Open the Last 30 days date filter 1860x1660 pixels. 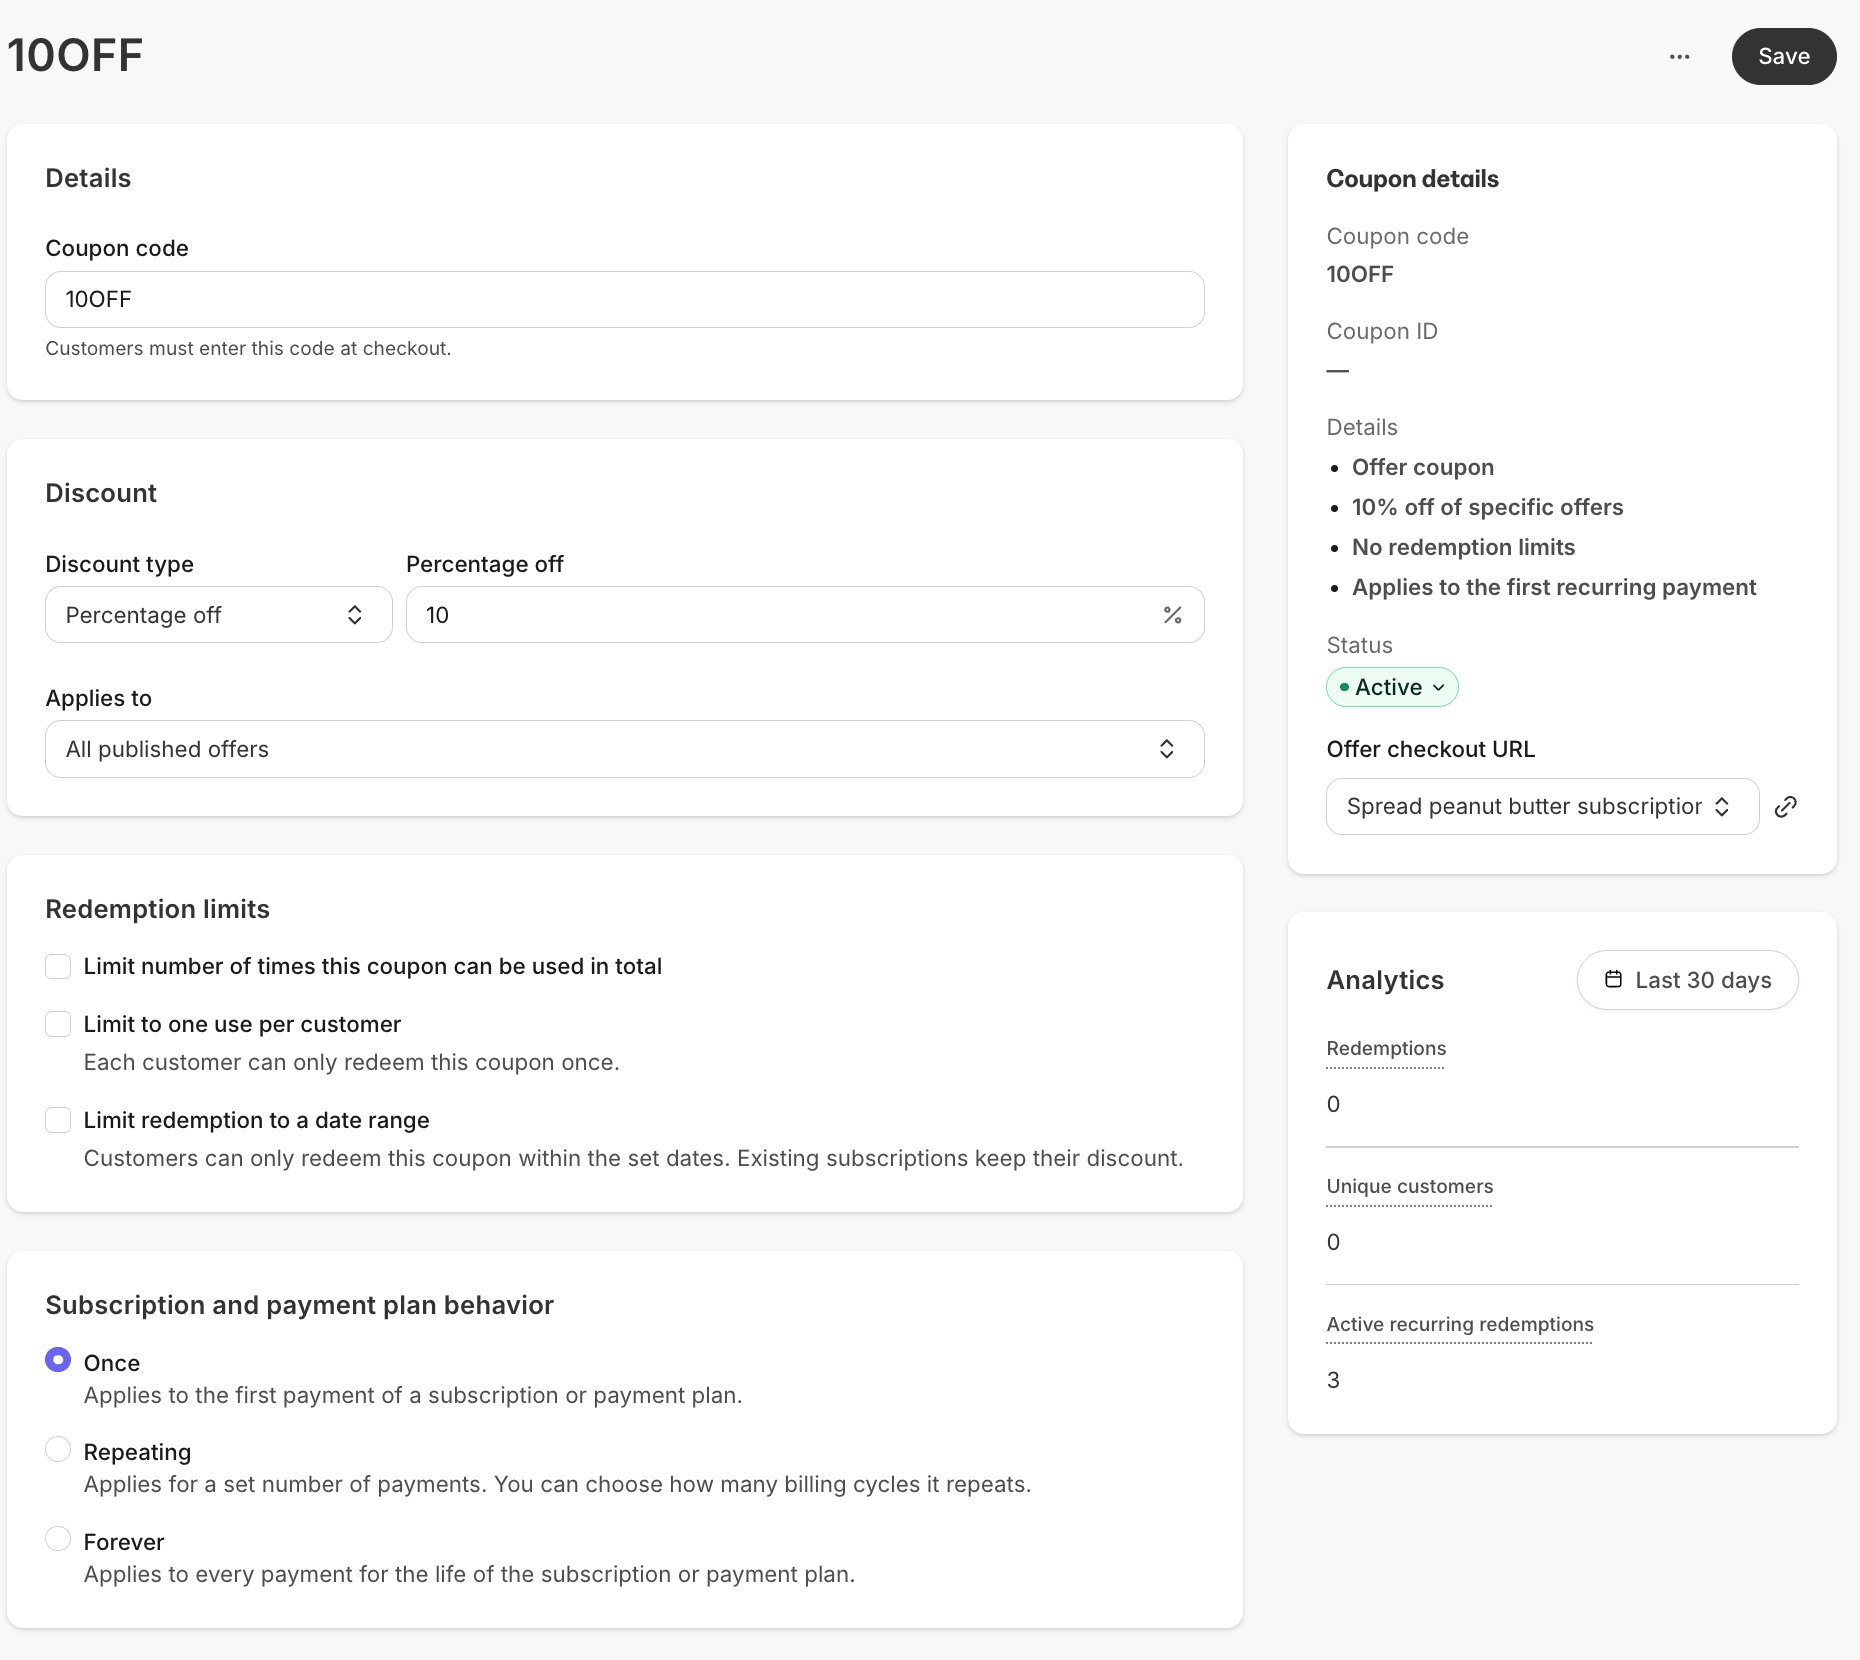(x=1688, y=980)
